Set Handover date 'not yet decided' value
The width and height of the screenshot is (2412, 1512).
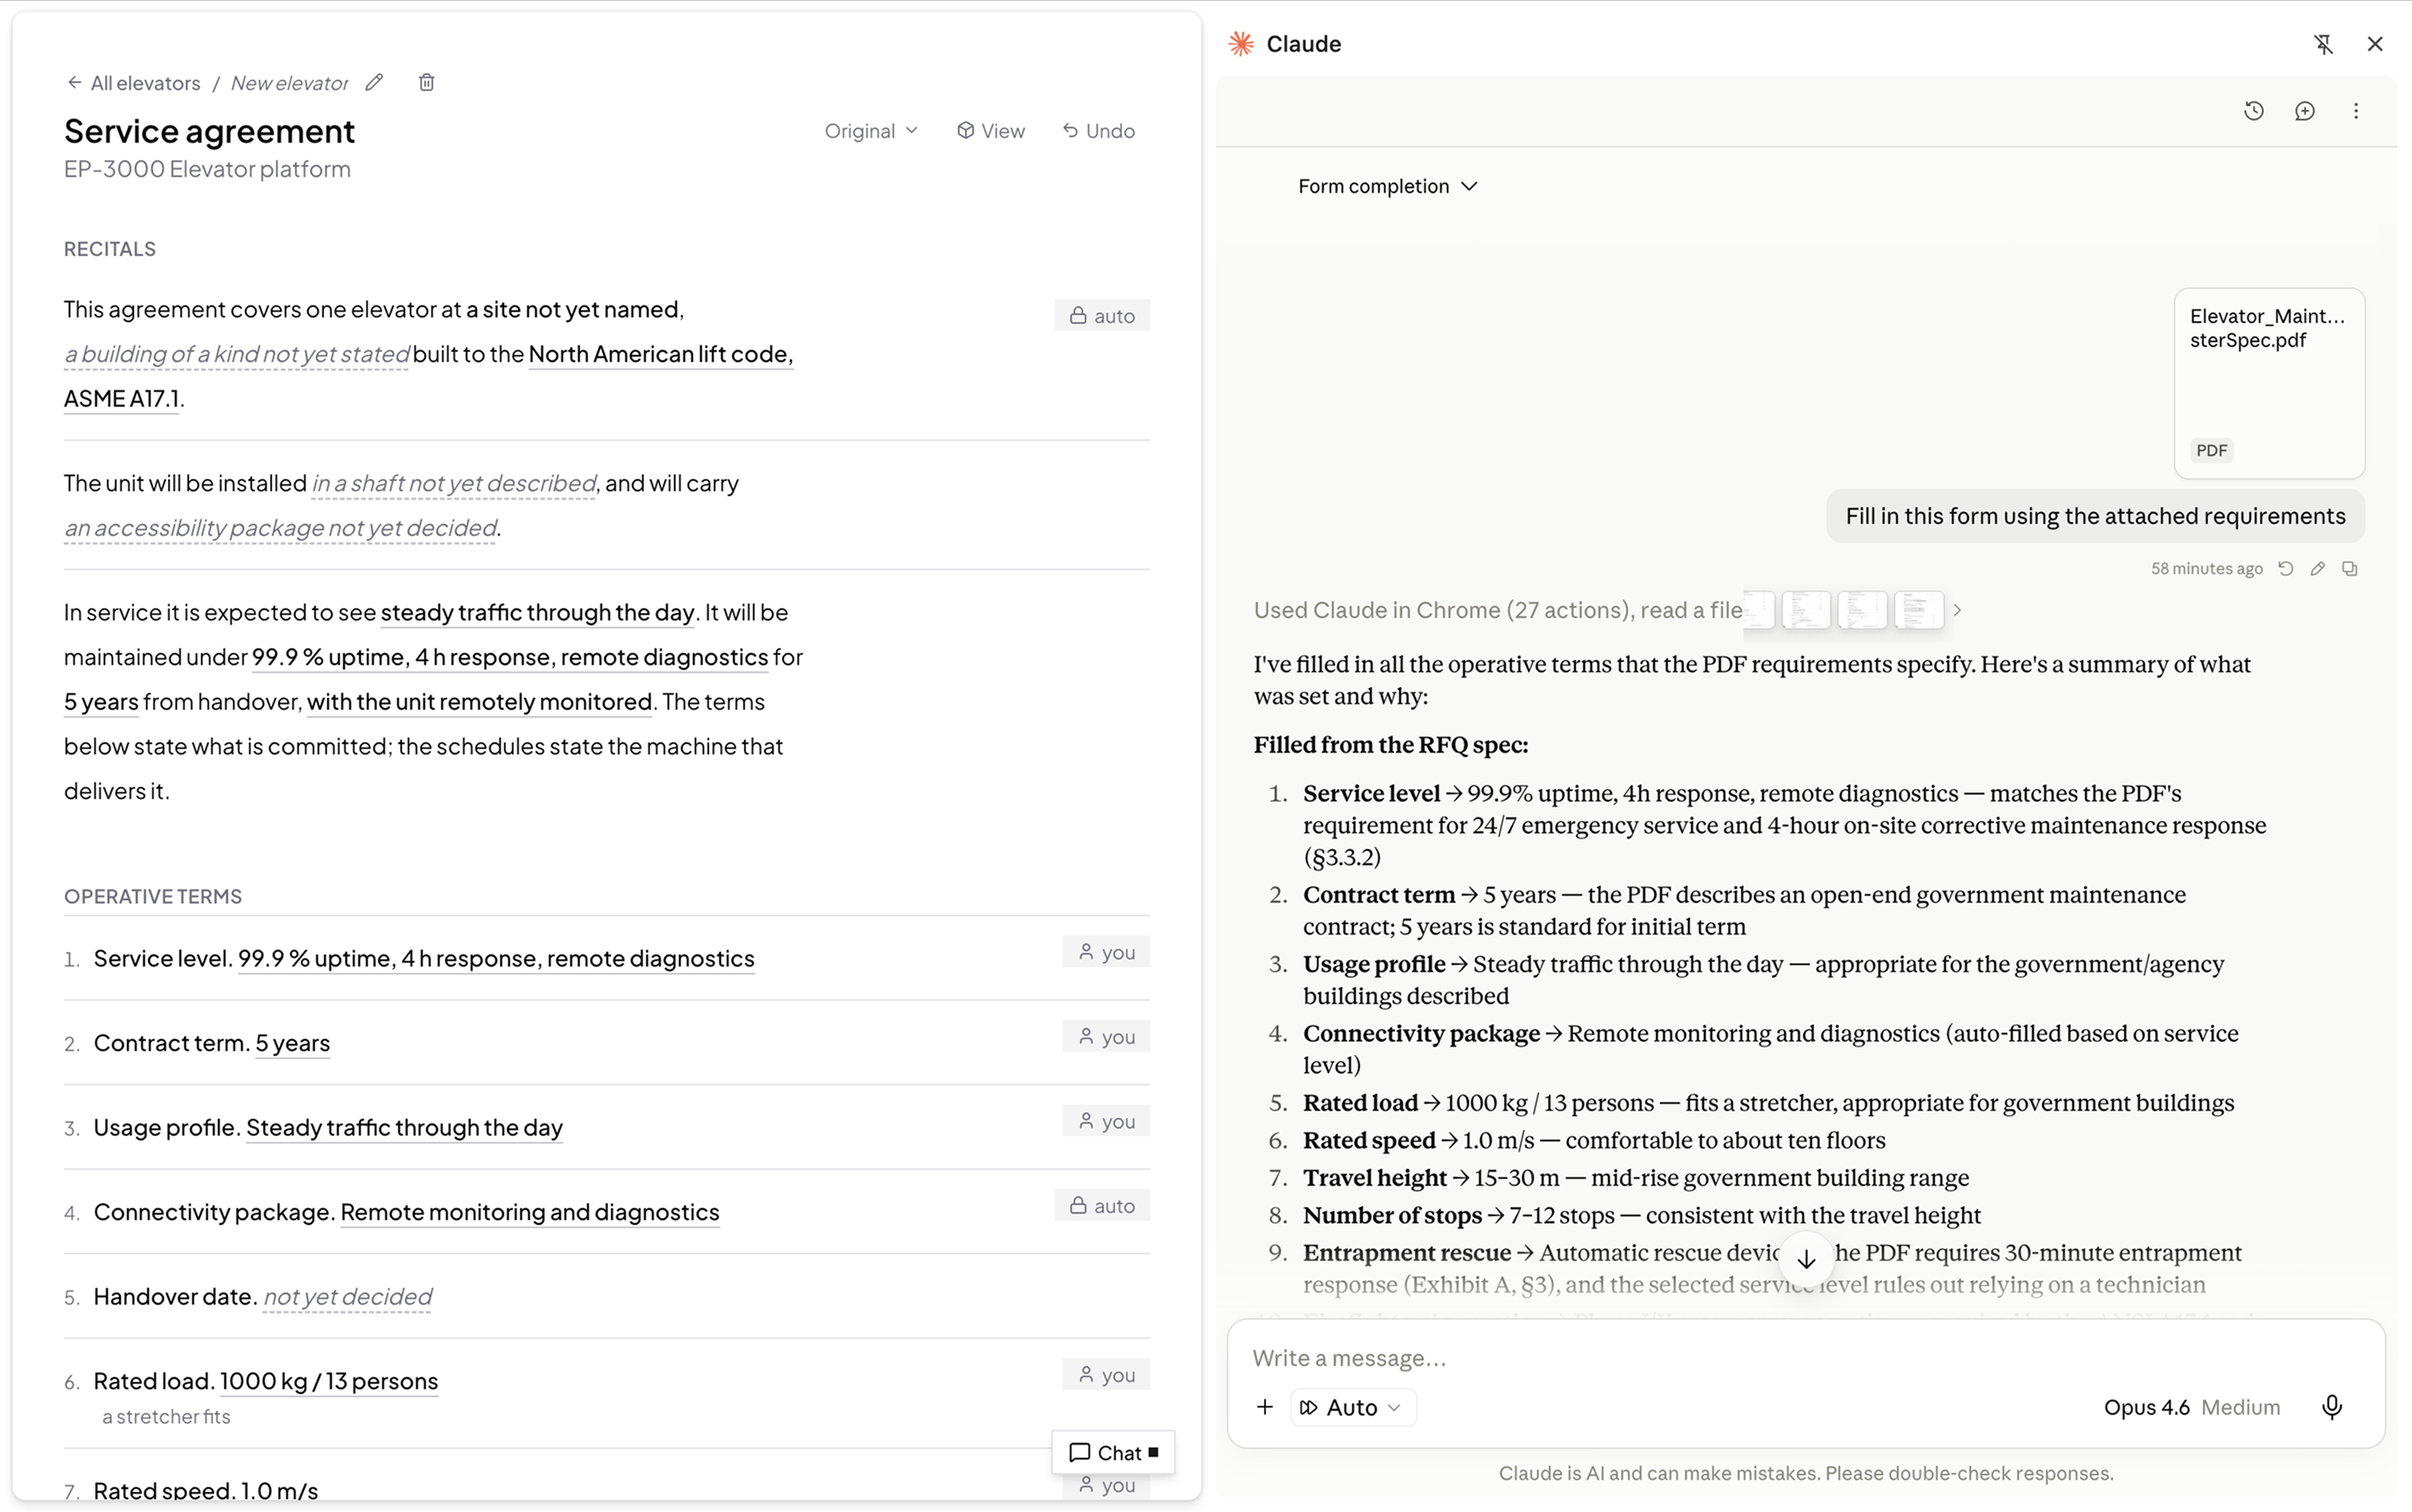point(347,1297)
